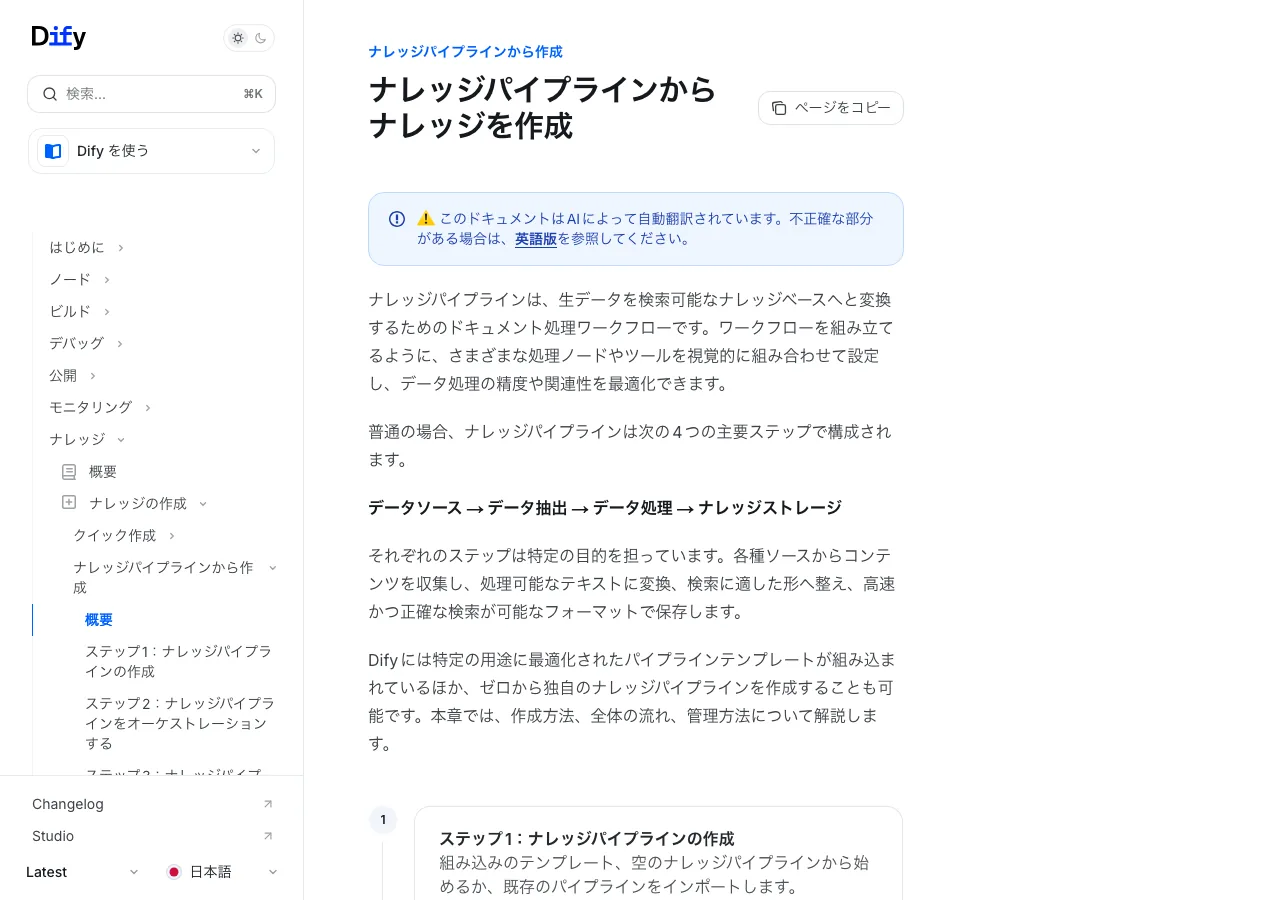Open the Changelog link
The height and width of the screenshot is (900, 1280).
68,804
